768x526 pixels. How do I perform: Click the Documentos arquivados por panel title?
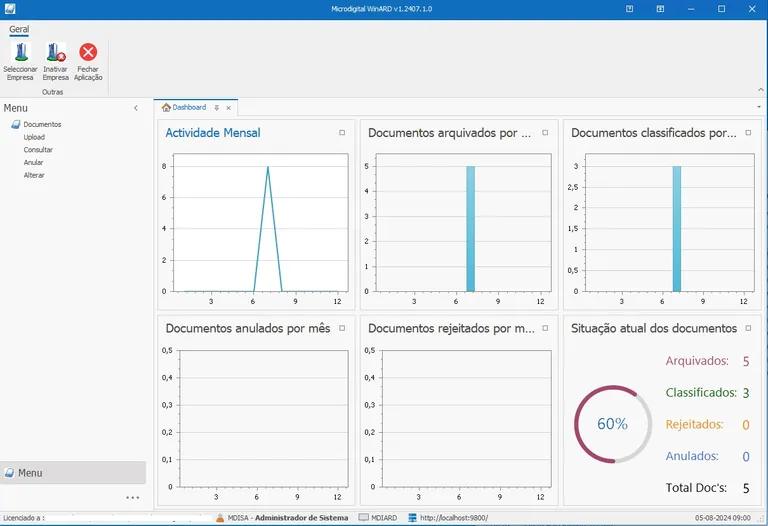449,133
